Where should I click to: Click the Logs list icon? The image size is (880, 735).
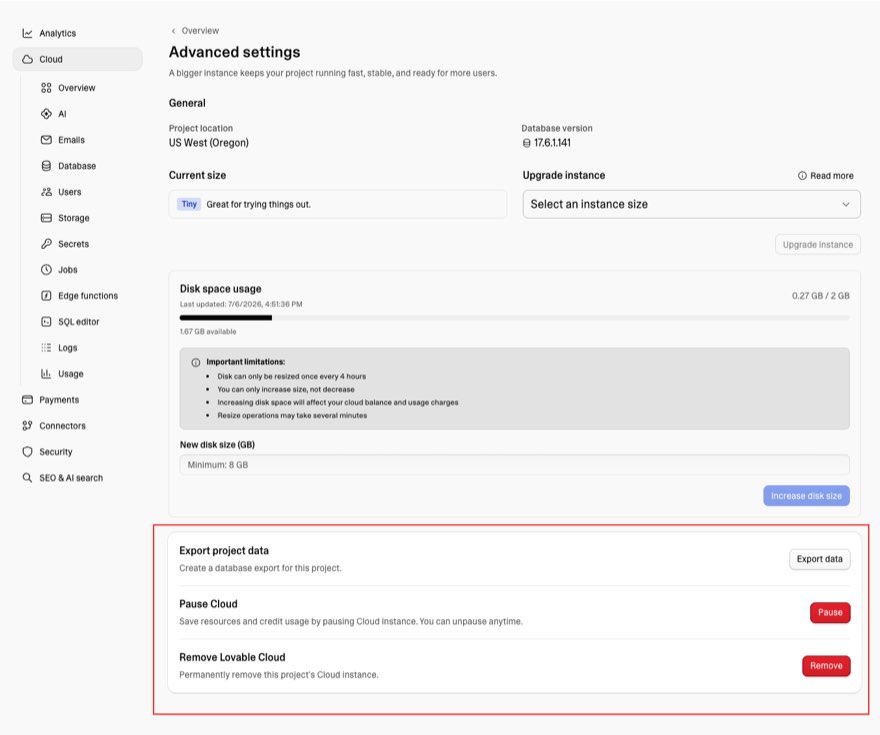(x=46, y=347)
